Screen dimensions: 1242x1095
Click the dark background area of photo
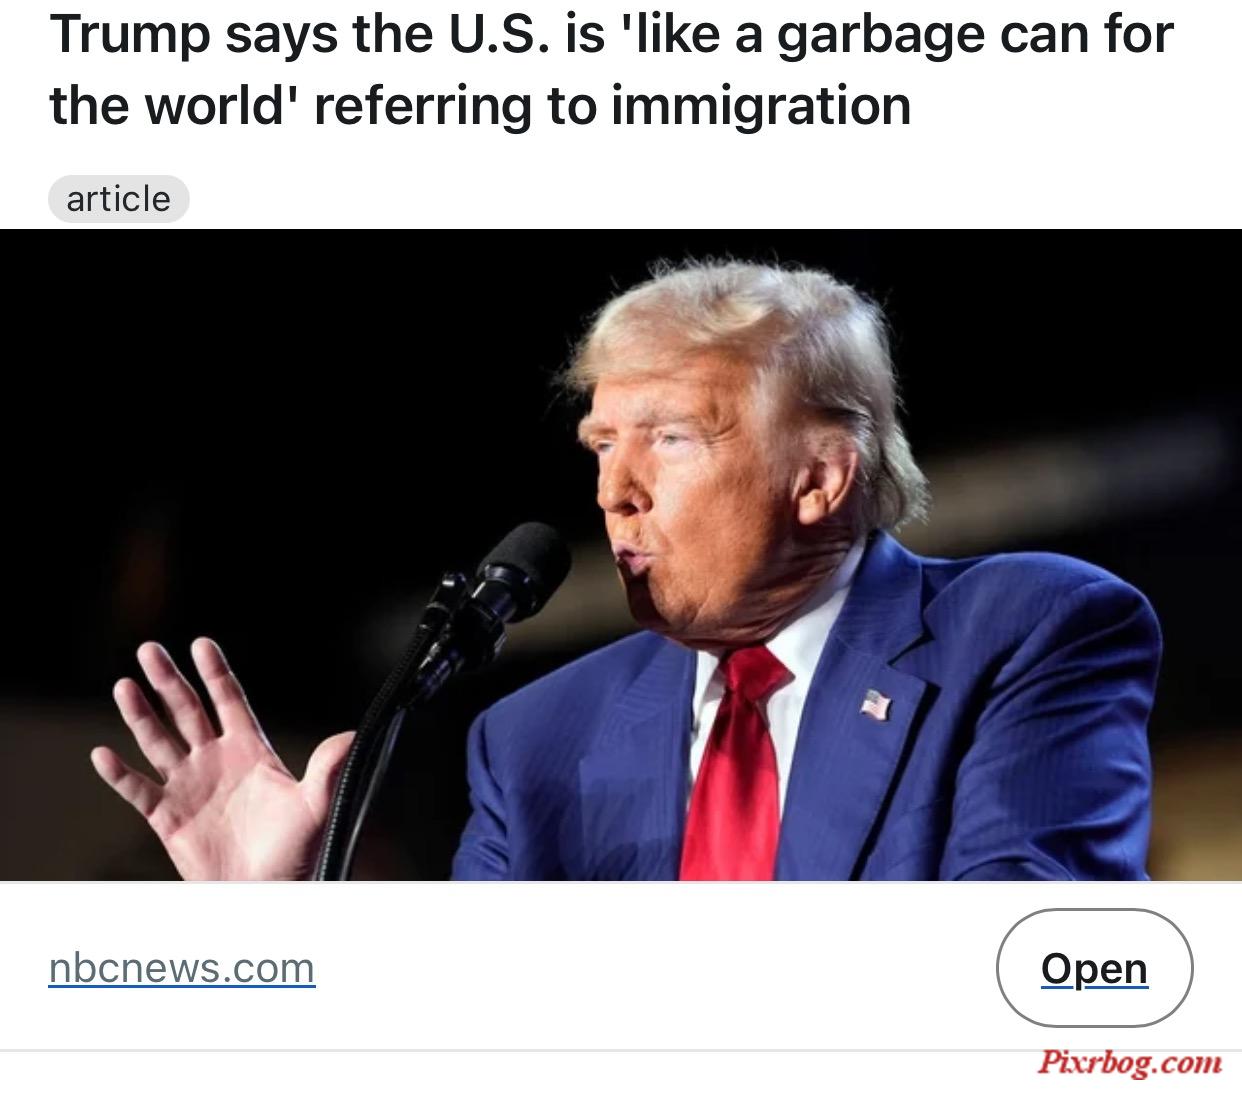point(250,400)
